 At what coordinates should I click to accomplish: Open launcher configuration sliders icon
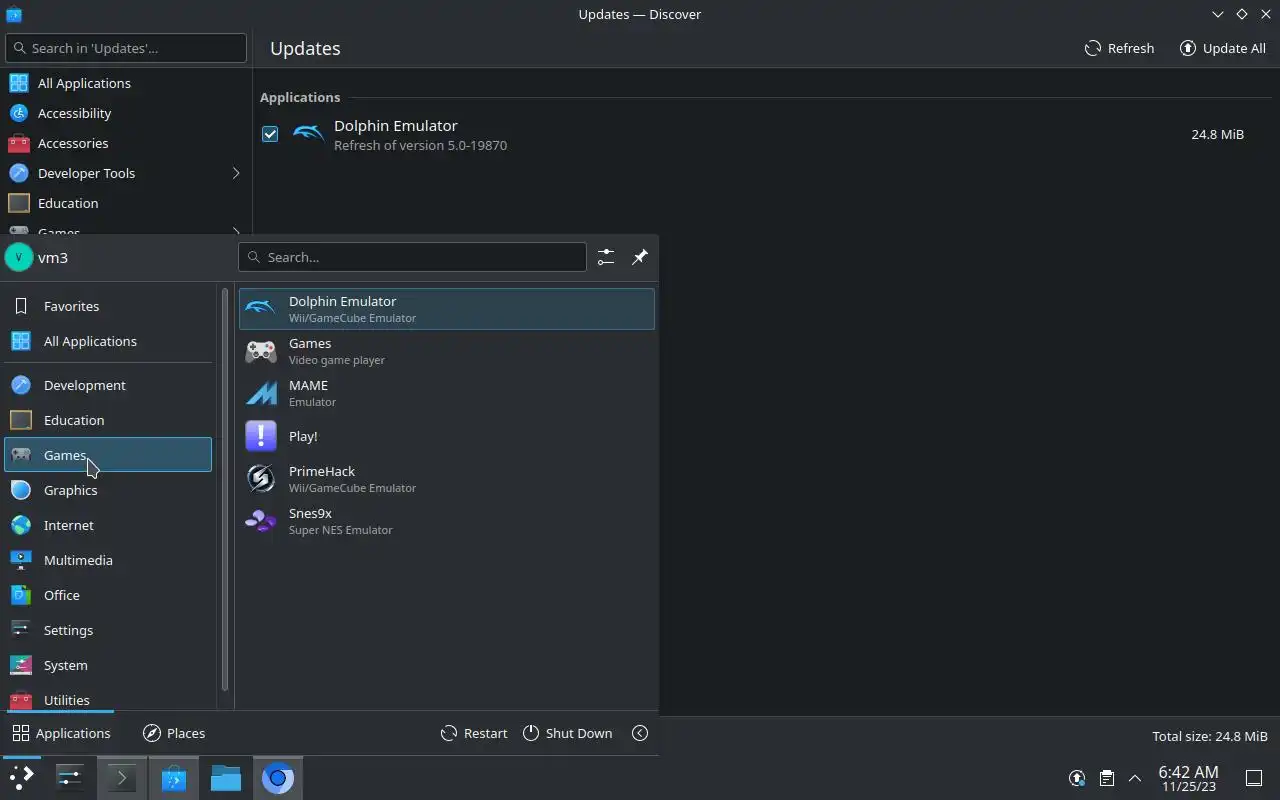pos(606,257)
